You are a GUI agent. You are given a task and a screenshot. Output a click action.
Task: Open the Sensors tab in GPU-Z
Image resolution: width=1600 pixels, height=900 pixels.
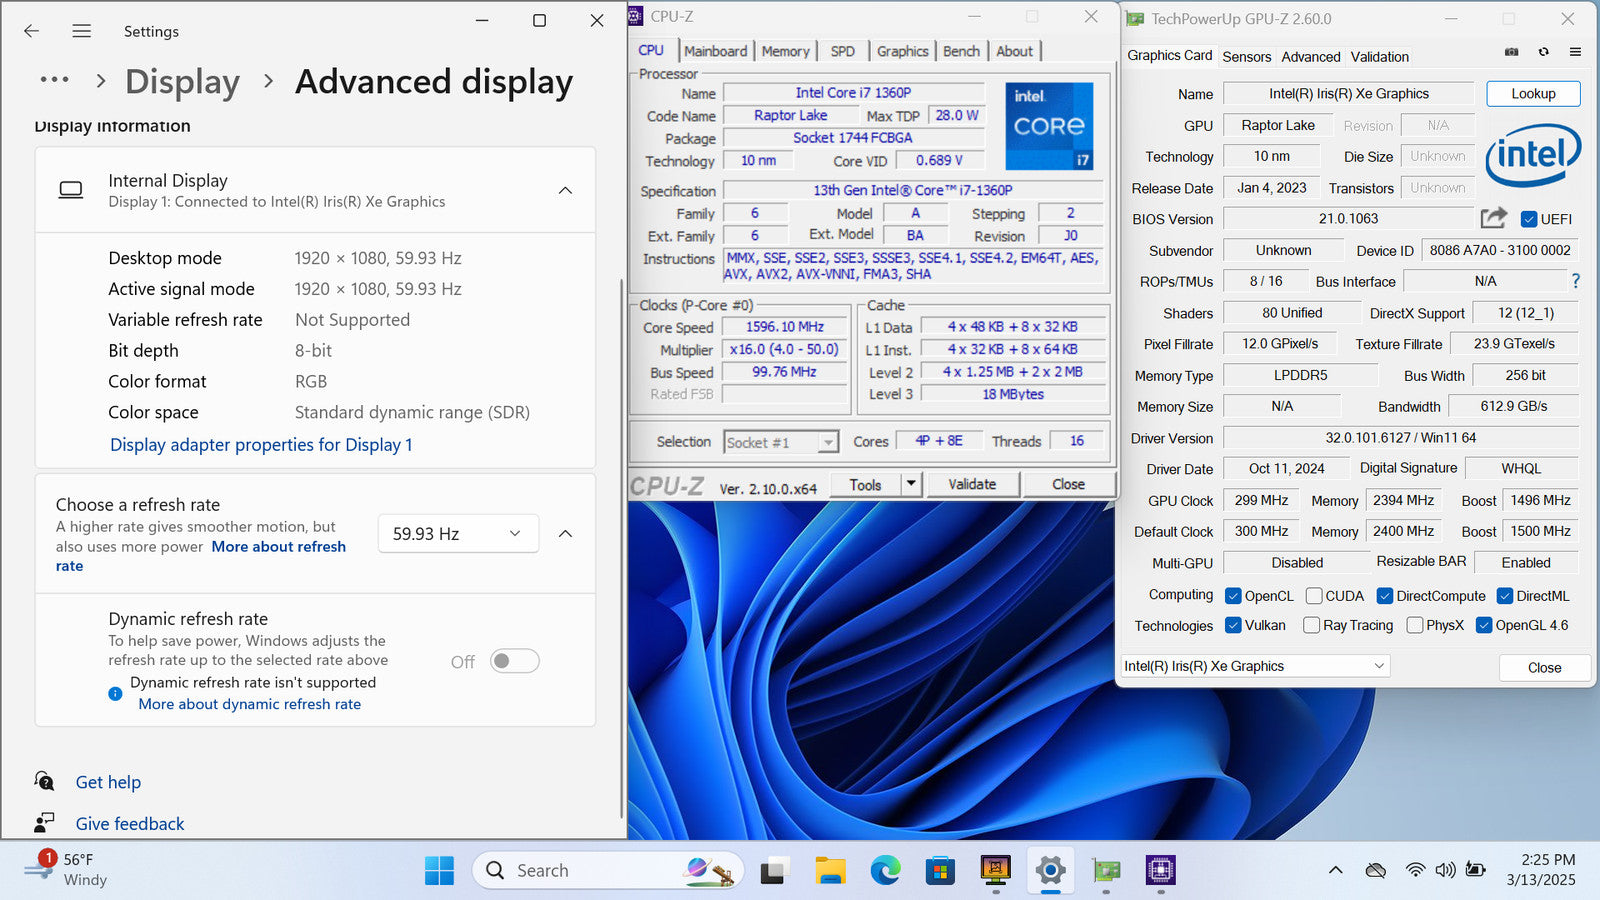tap(1247, 57)
